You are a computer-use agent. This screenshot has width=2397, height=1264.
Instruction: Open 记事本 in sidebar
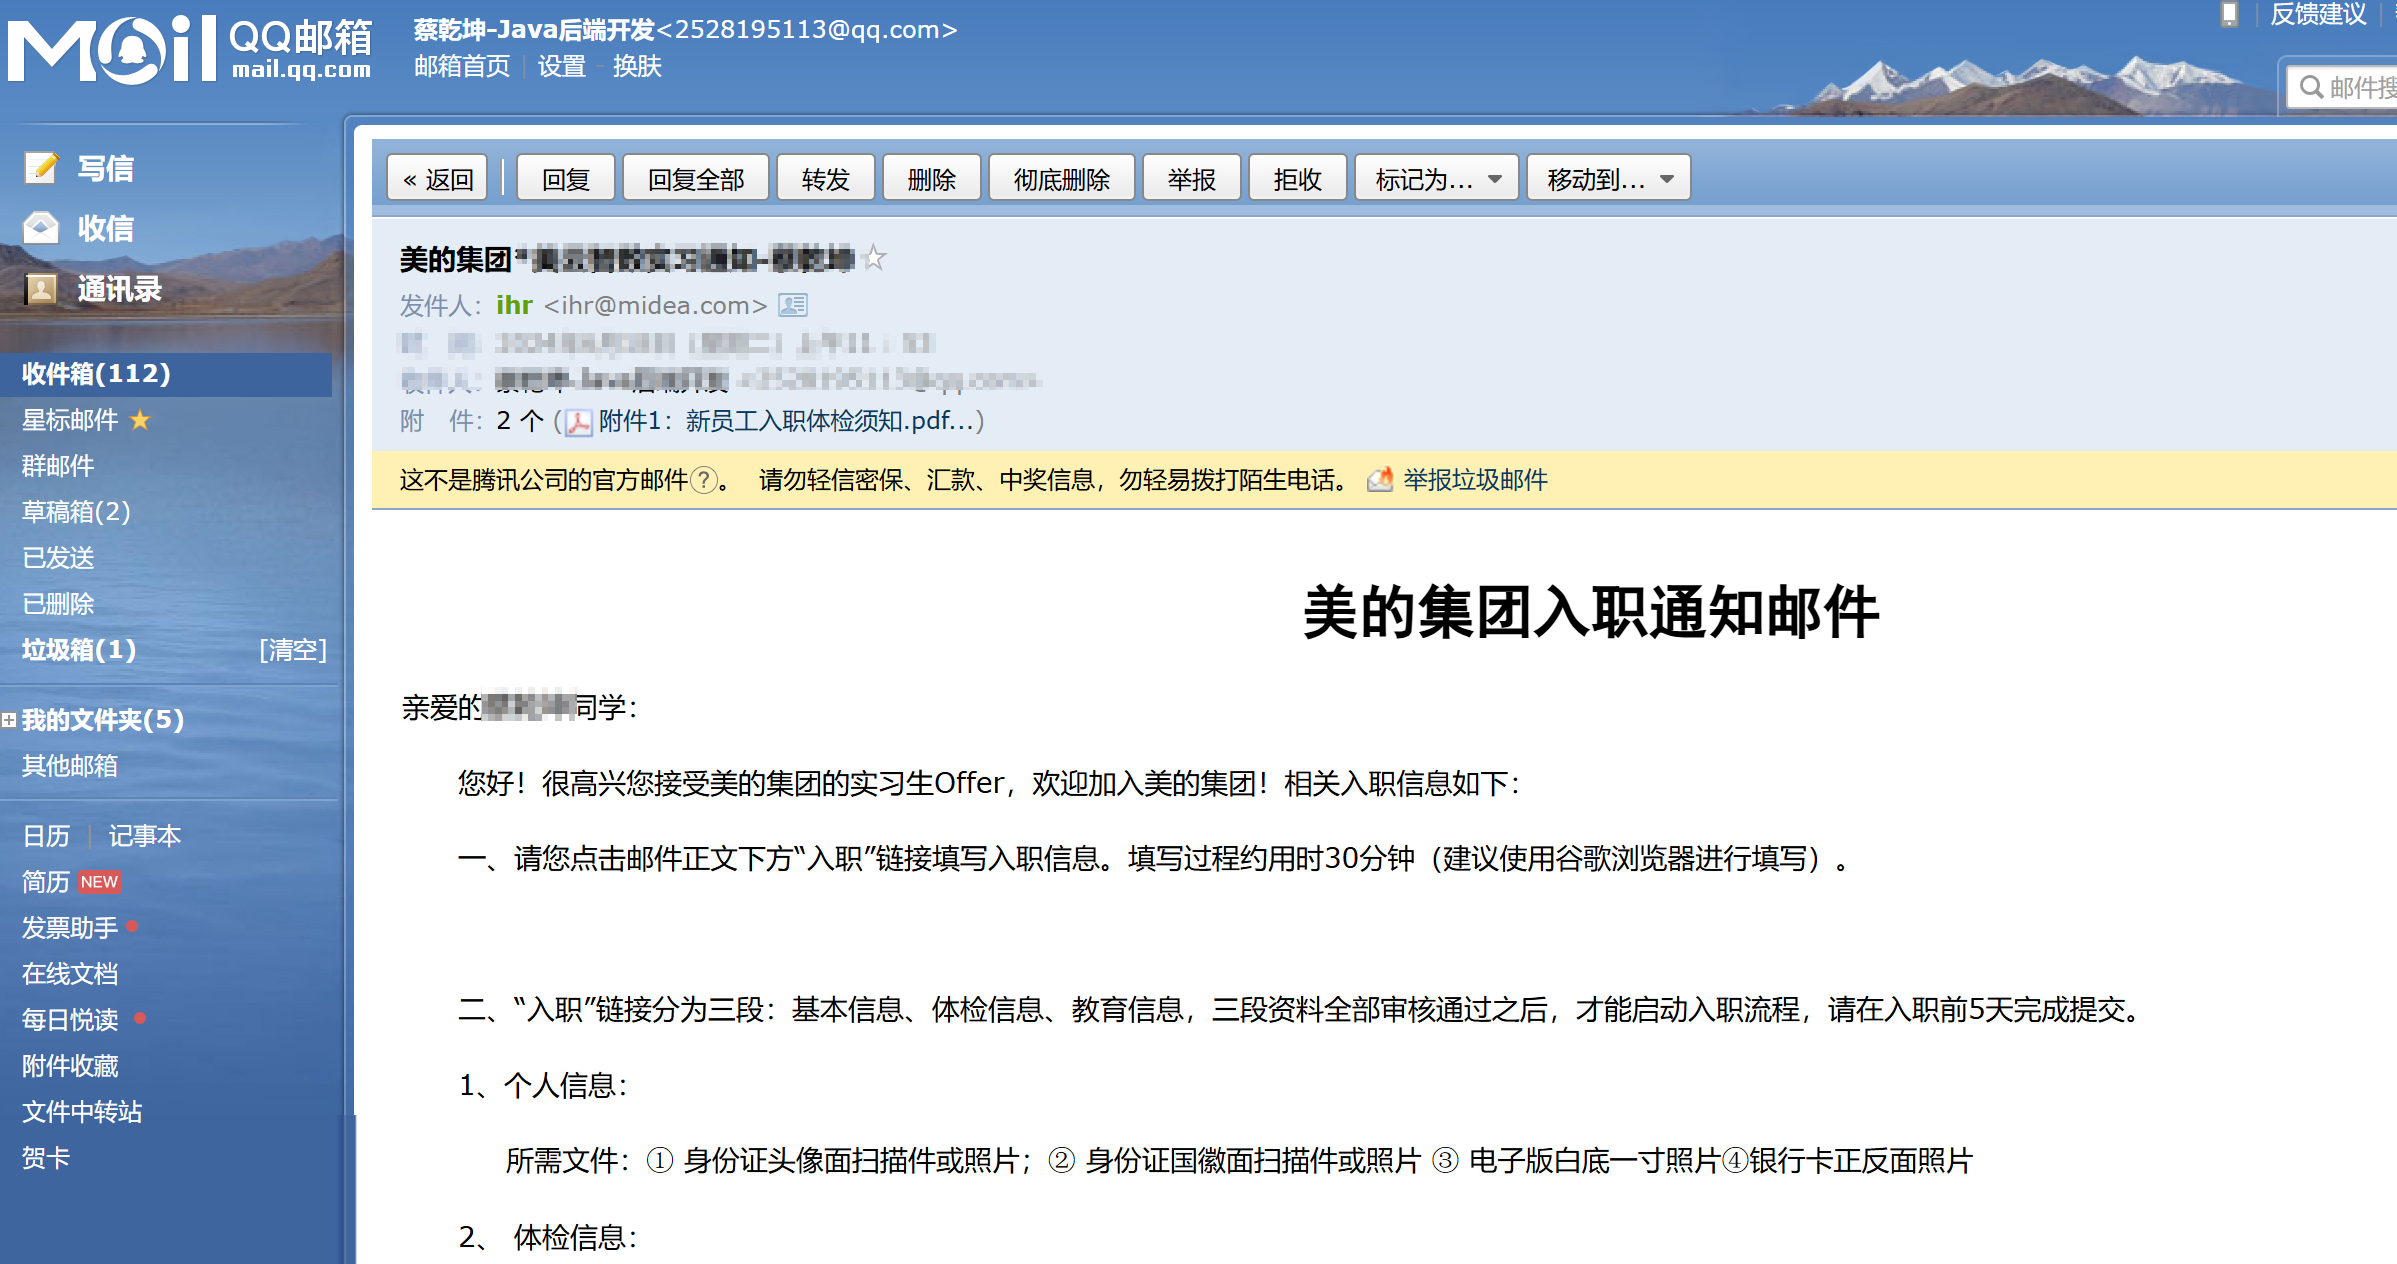pyautogui.click(x=145, y=836)
